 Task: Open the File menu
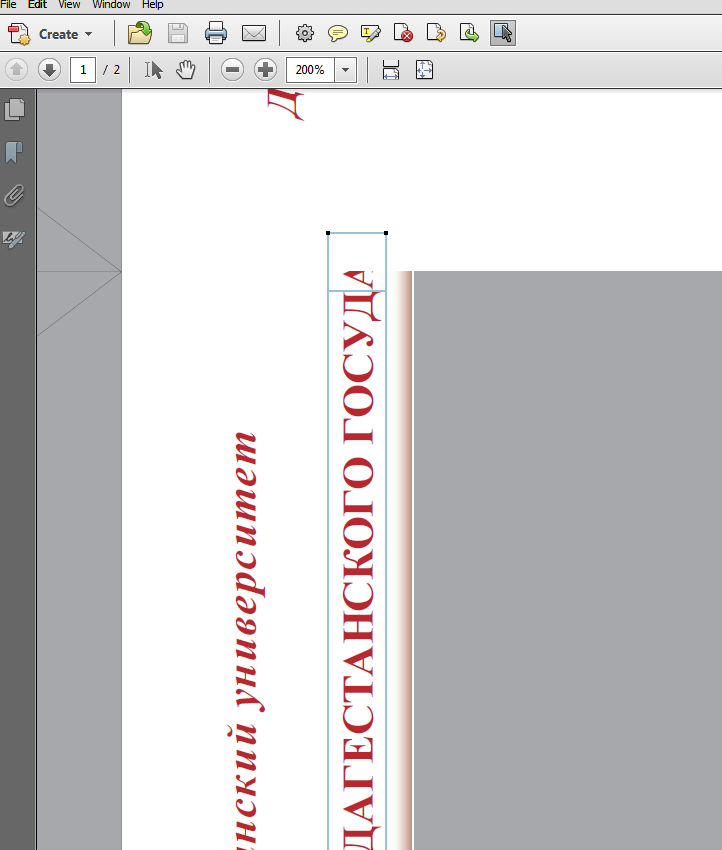point(8,4)
